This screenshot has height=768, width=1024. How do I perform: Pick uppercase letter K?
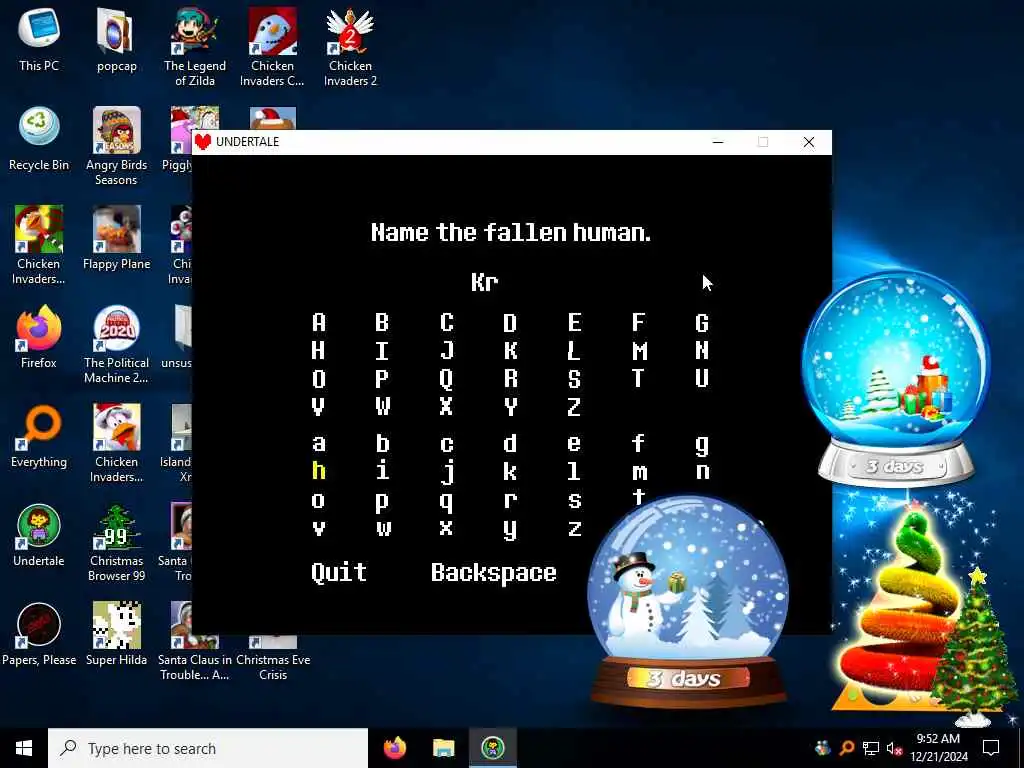pos(511,351)
